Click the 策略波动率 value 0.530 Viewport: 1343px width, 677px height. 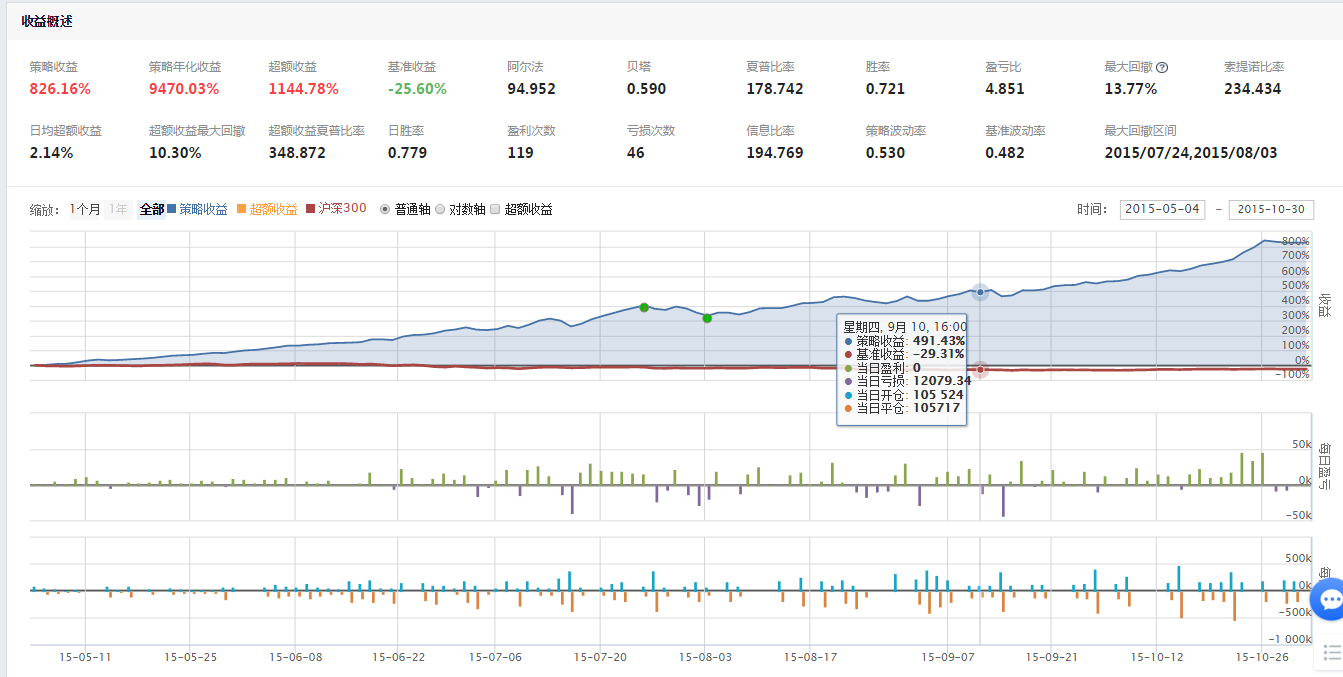point(886,153)
